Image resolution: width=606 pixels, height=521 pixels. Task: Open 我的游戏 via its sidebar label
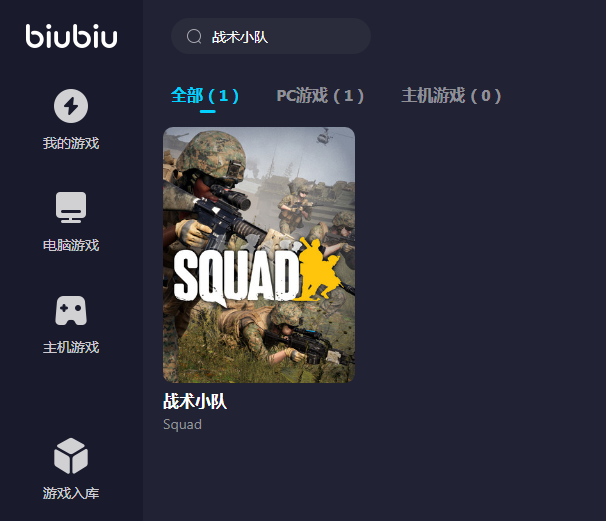pyautogui.click(x=71, y=143)
